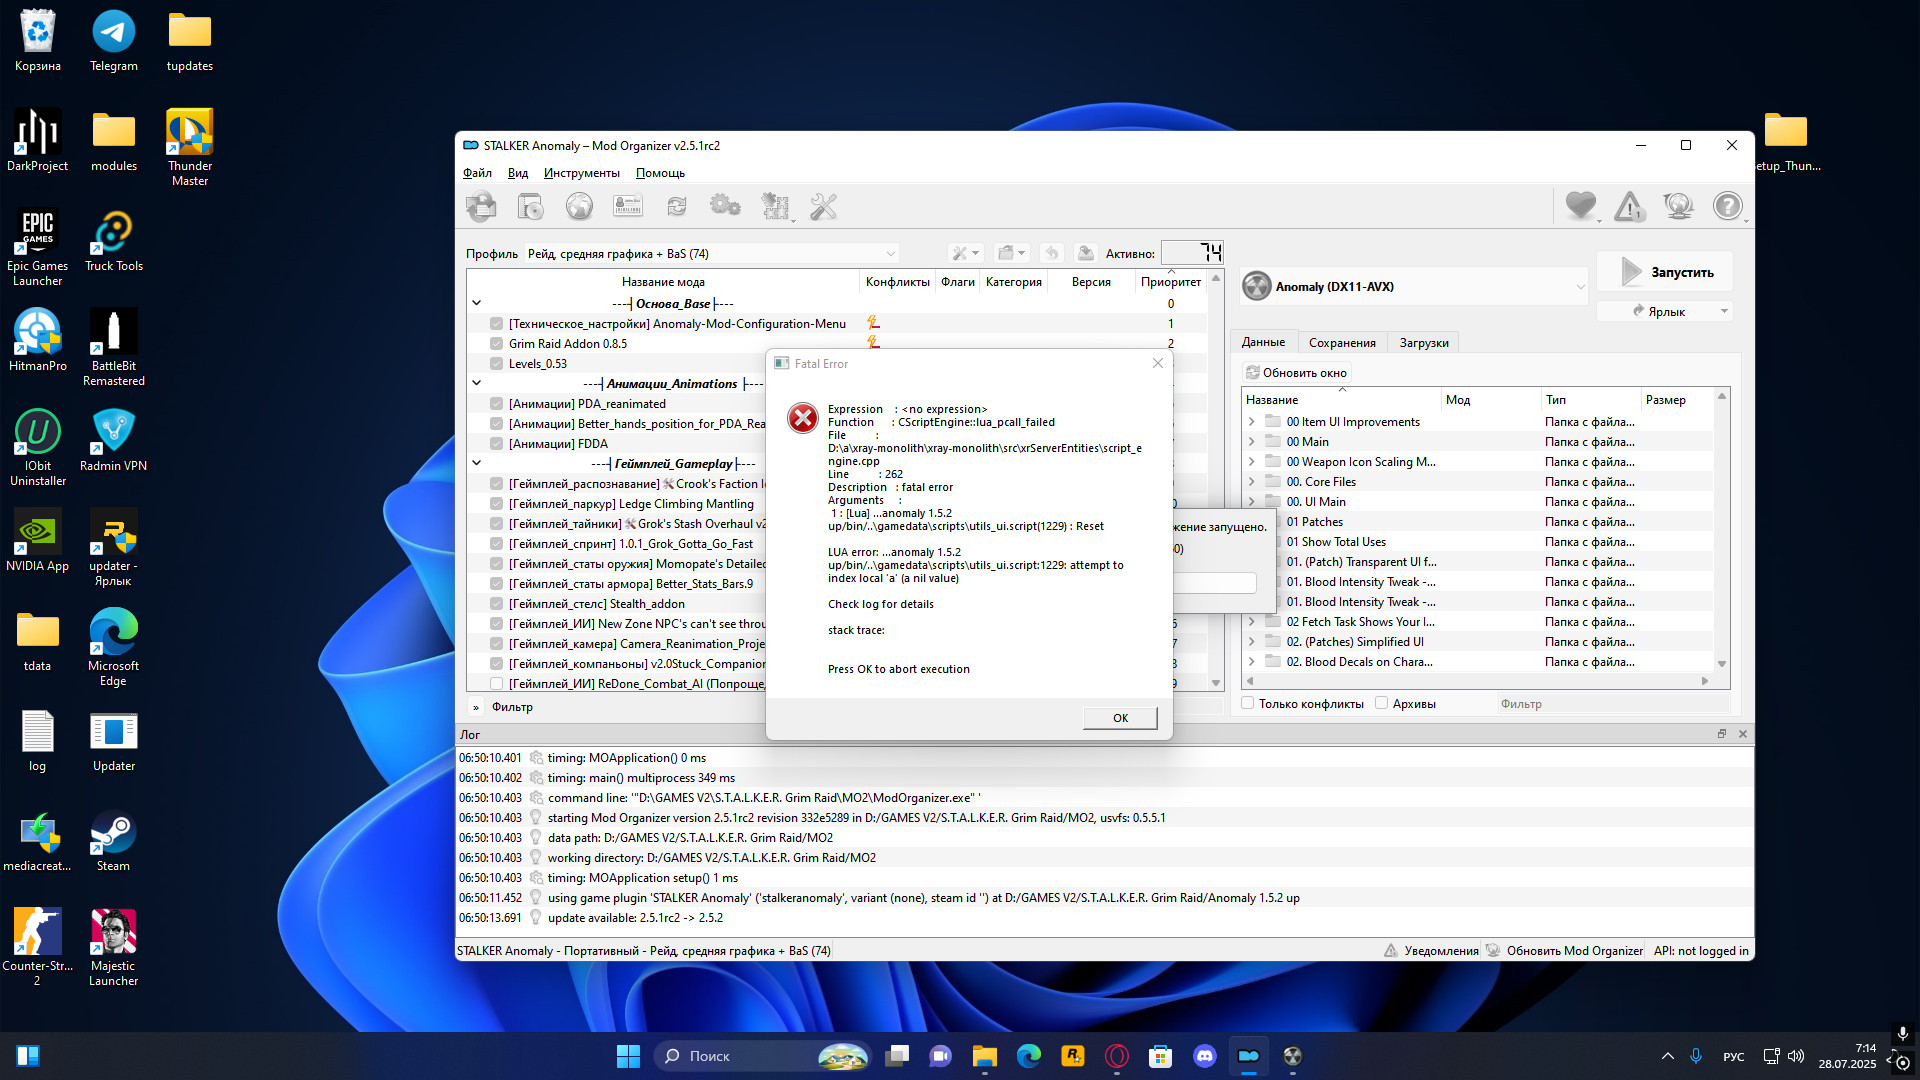Expand the 00 Main data folder
Screen dimensions: 1920x1080
coord(1252,442)
